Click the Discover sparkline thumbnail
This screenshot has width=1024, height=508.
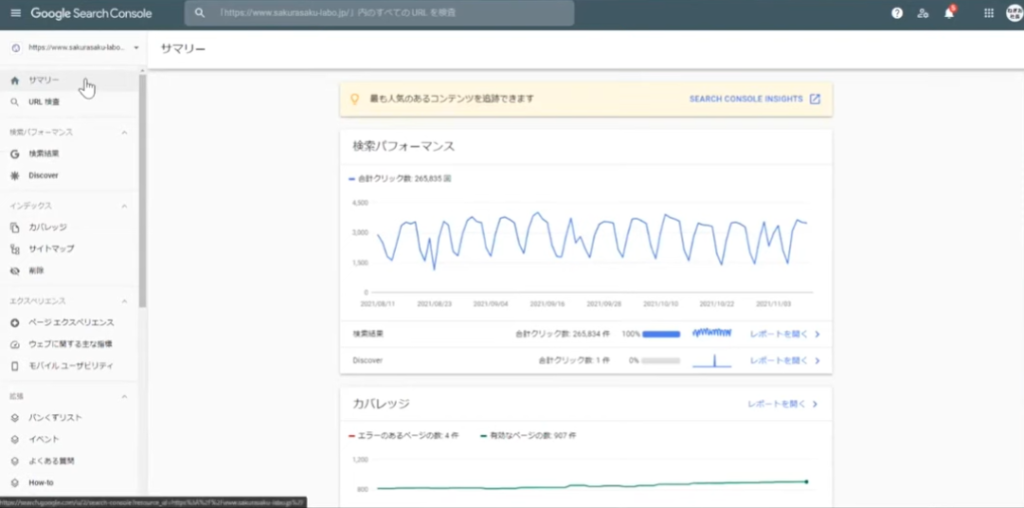(712, 360)
